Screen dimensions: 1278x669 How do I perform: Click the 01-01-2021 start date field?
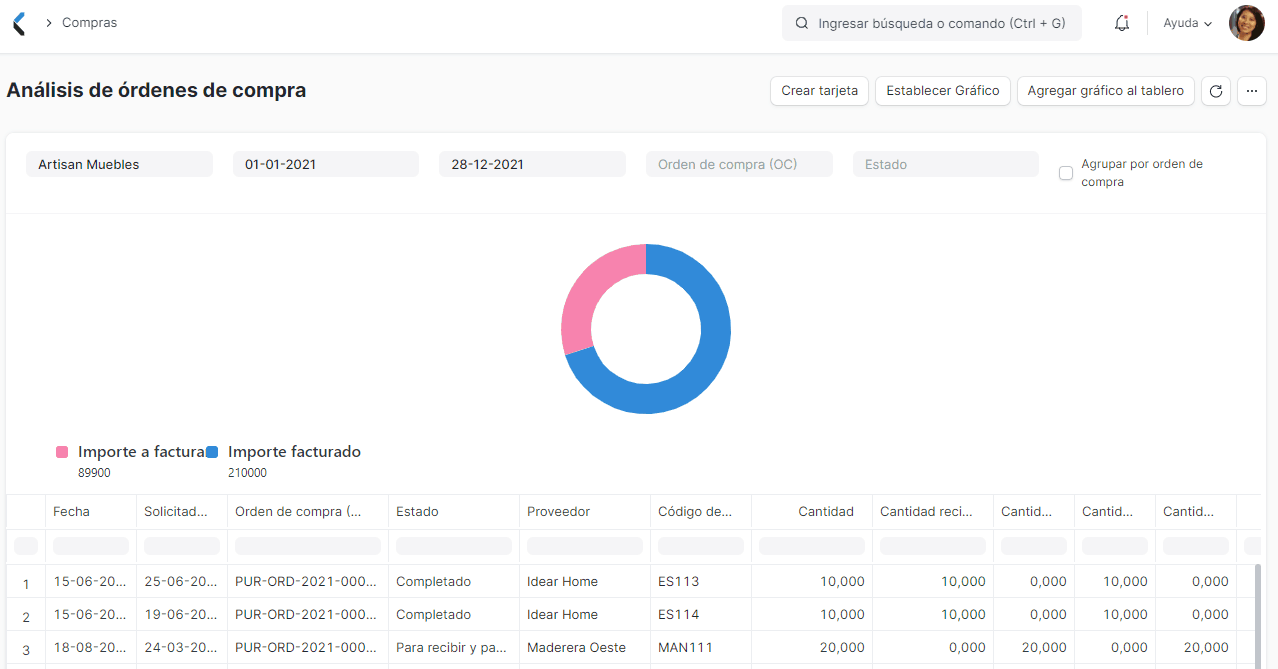326,163
